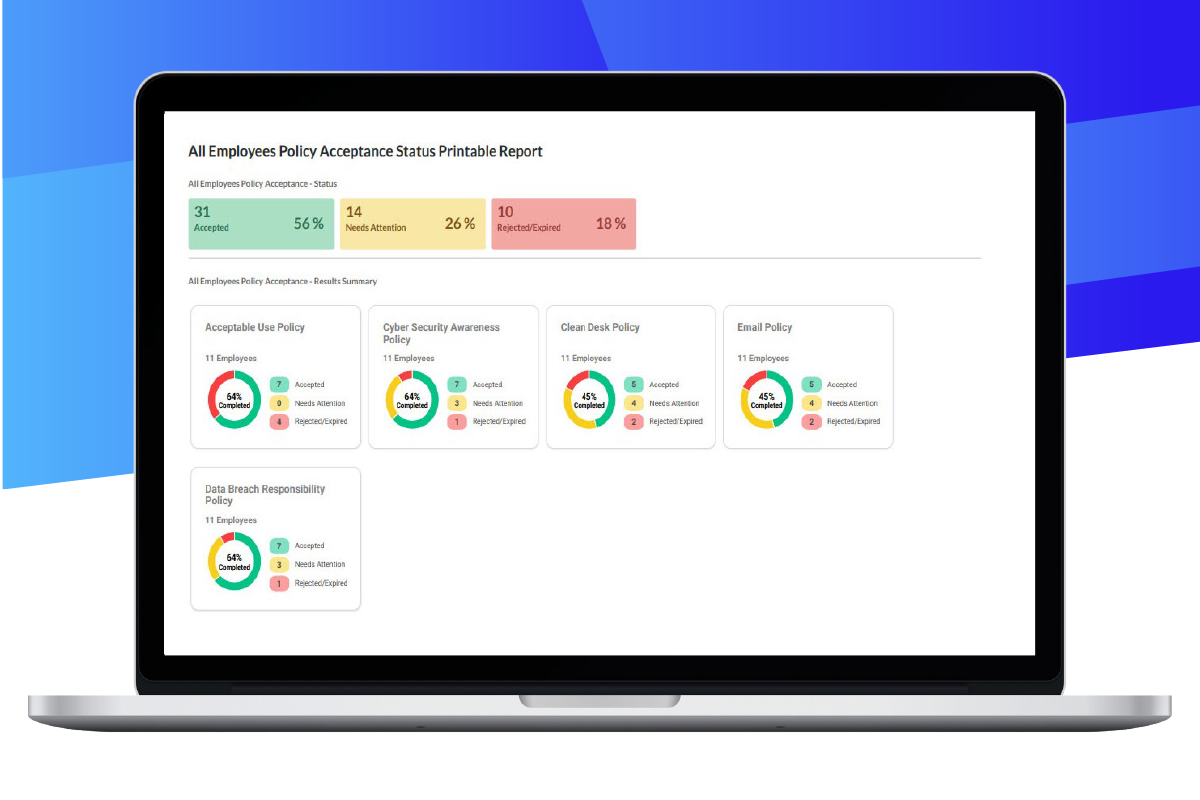Click the Clean Desk Policy donut chart

point(589,400)
